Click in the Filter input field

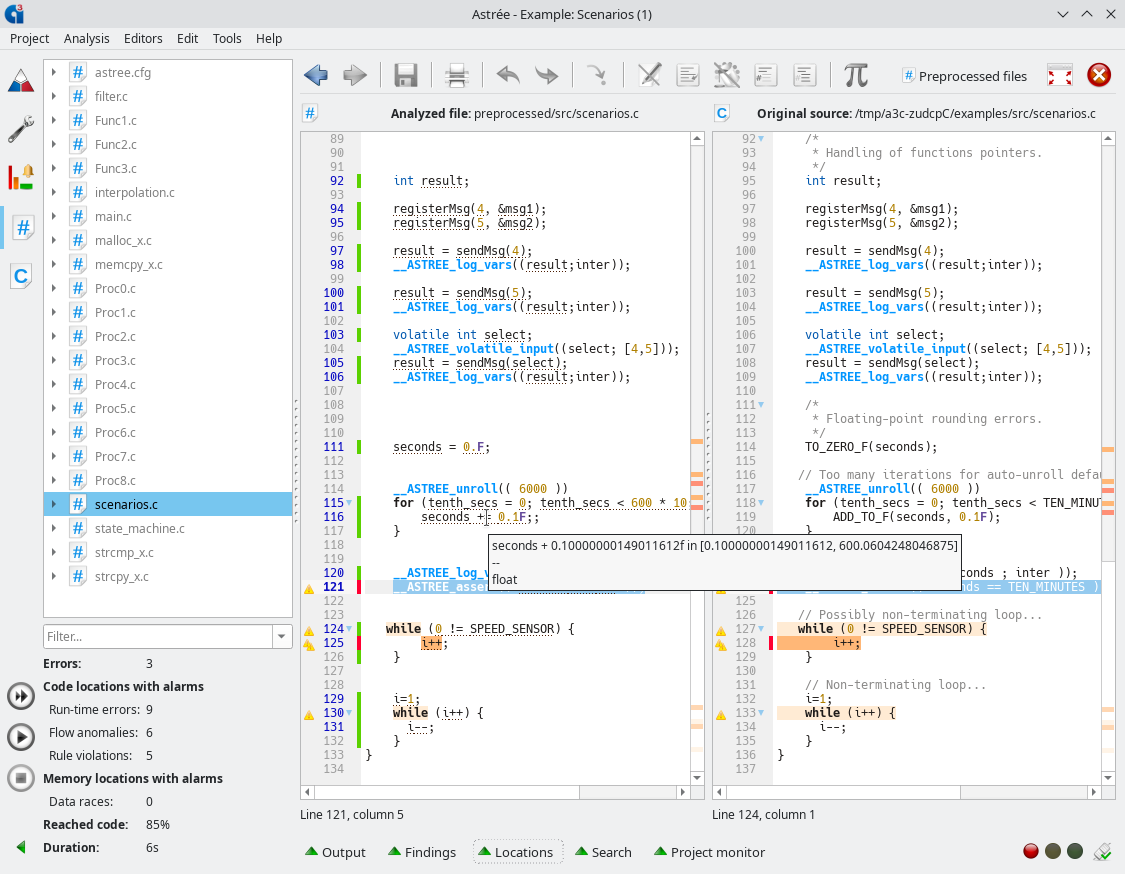pos(158,636)
